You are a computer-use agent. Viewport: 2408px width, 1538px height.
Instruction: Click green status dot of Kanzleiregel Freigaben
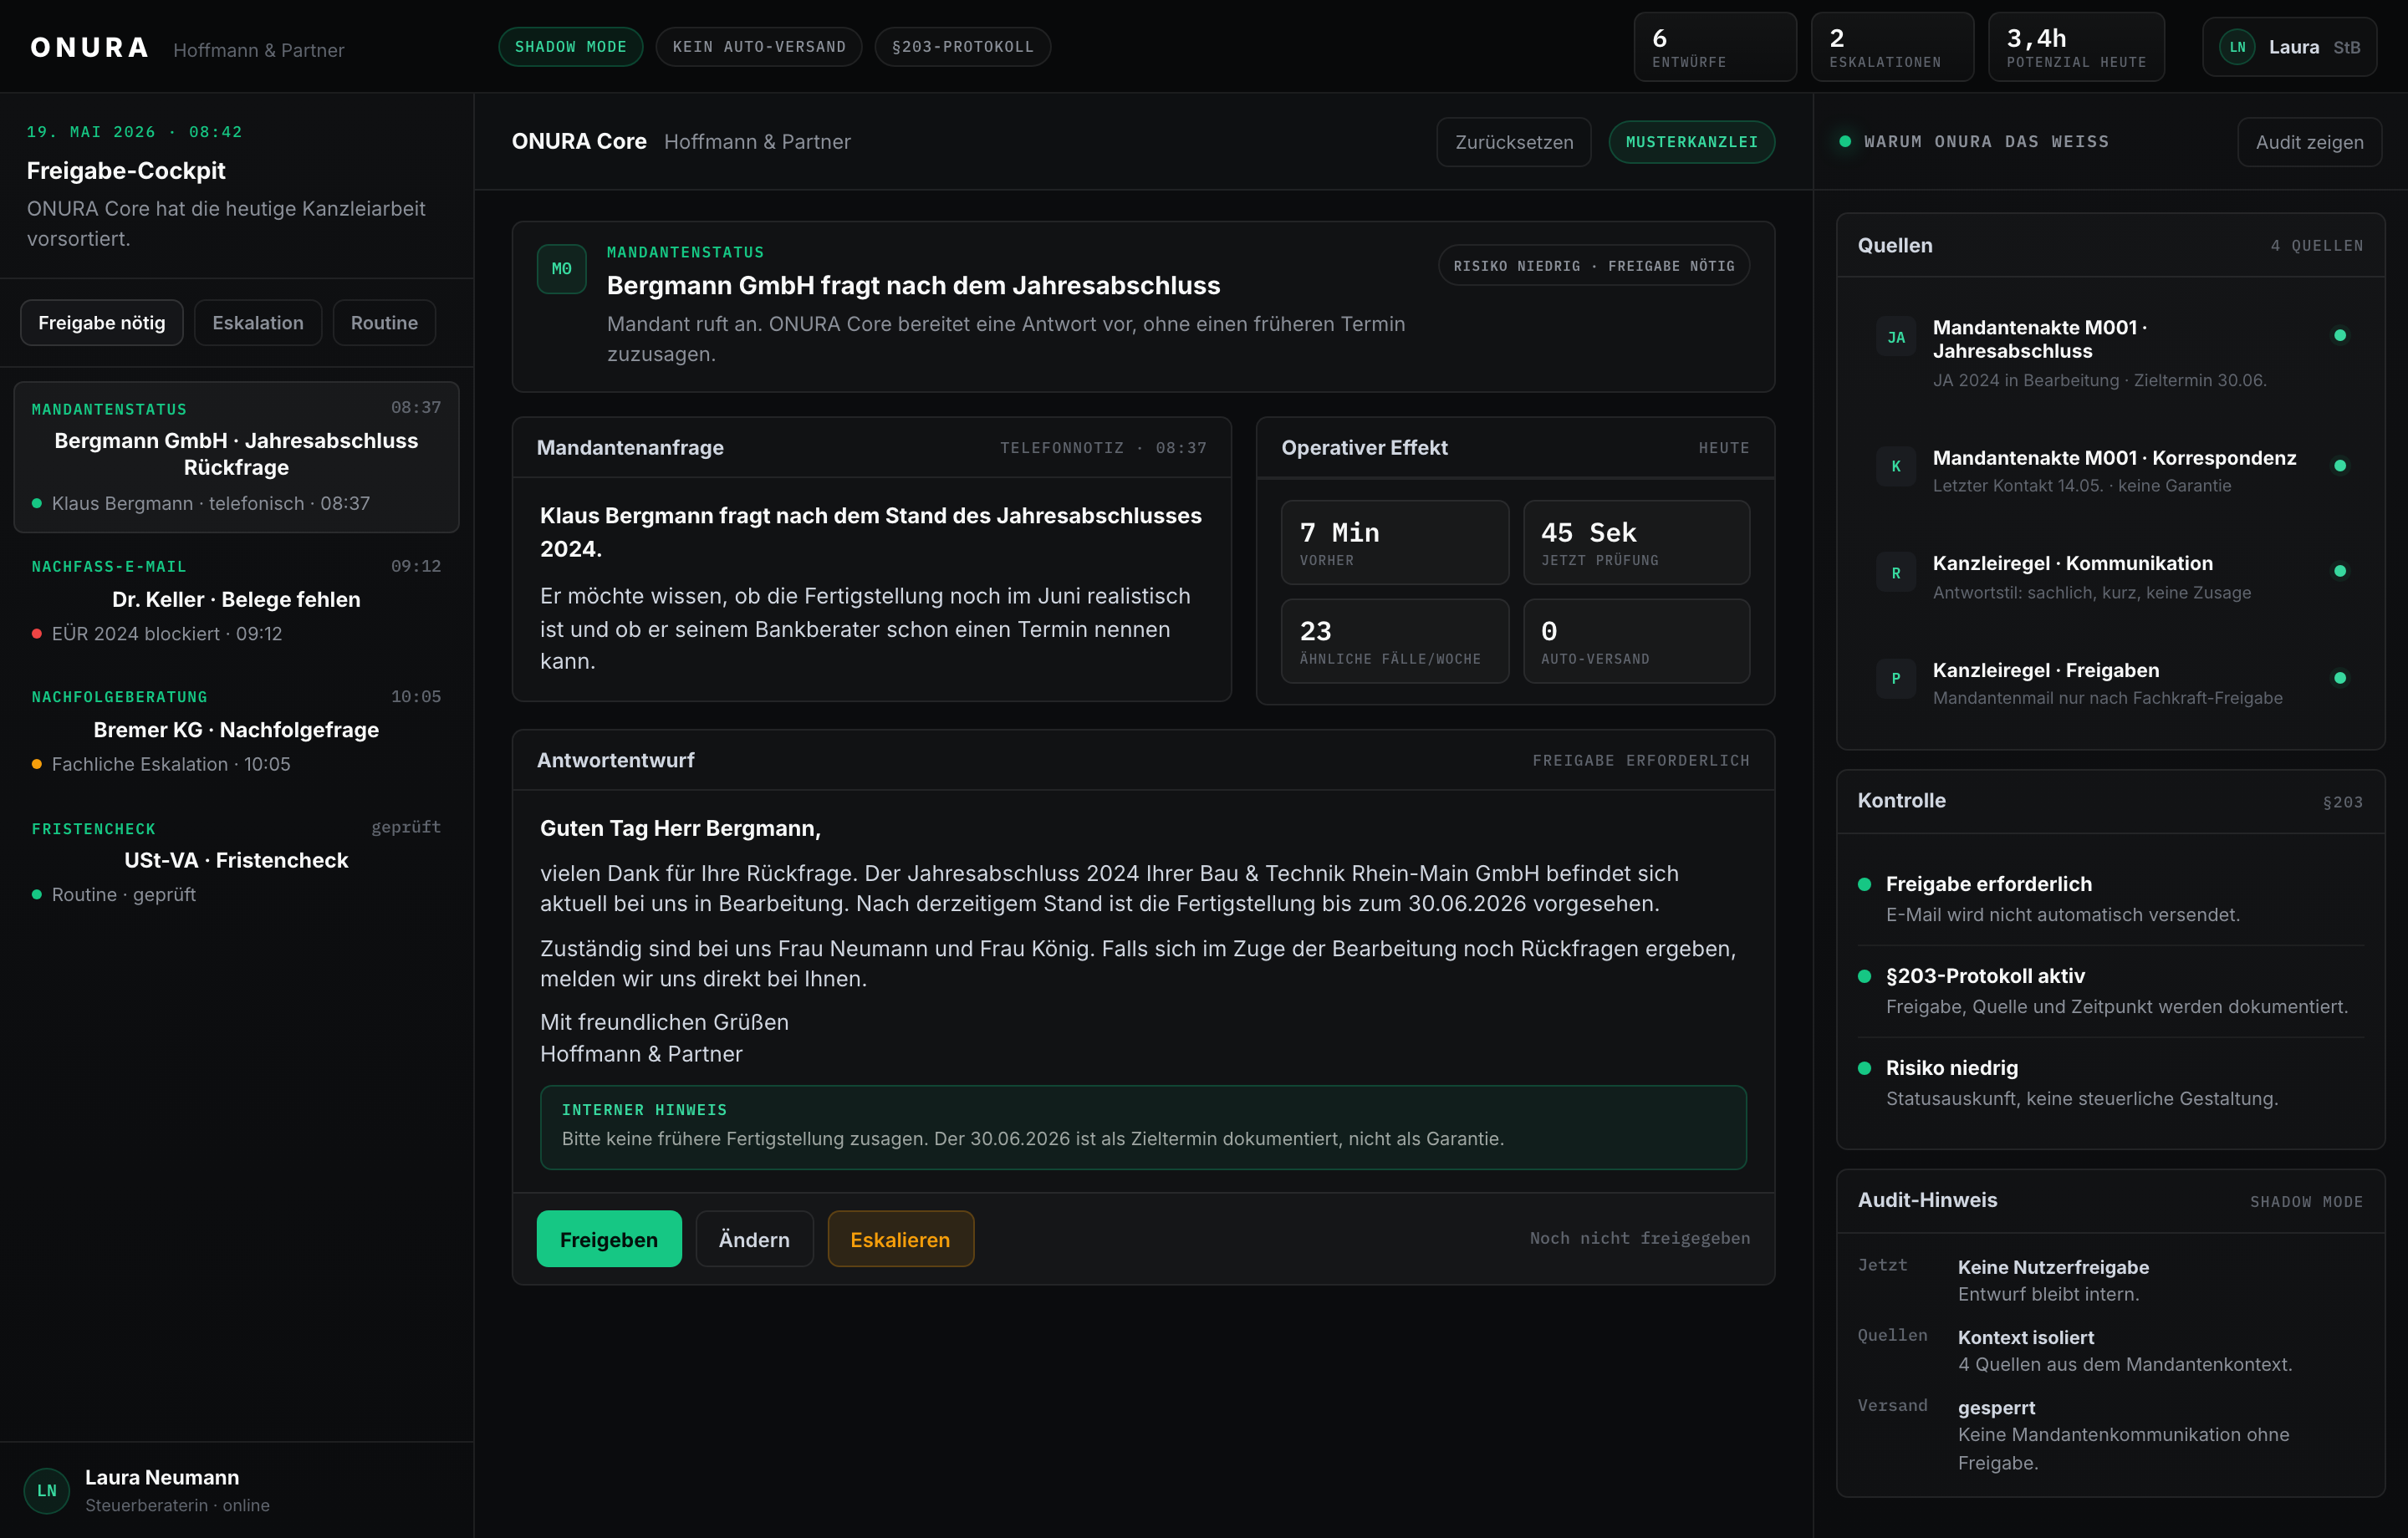tap(2340, 678)
